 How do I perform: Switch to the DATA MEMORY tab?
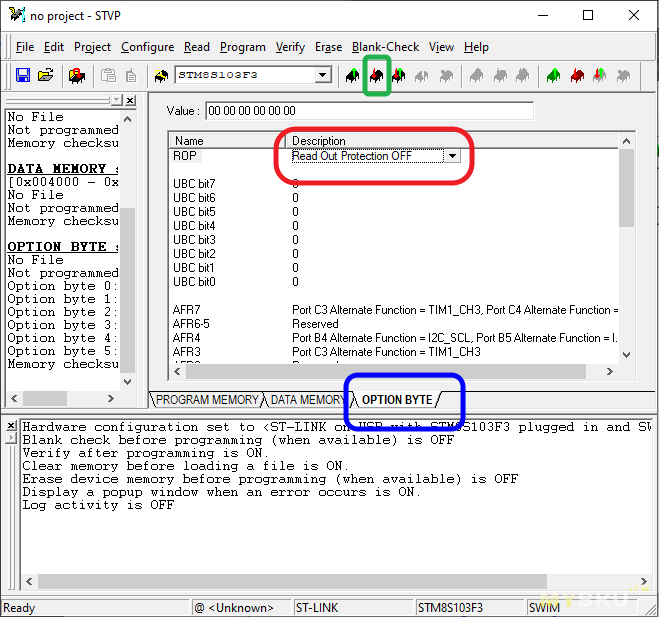pos(307,400)
